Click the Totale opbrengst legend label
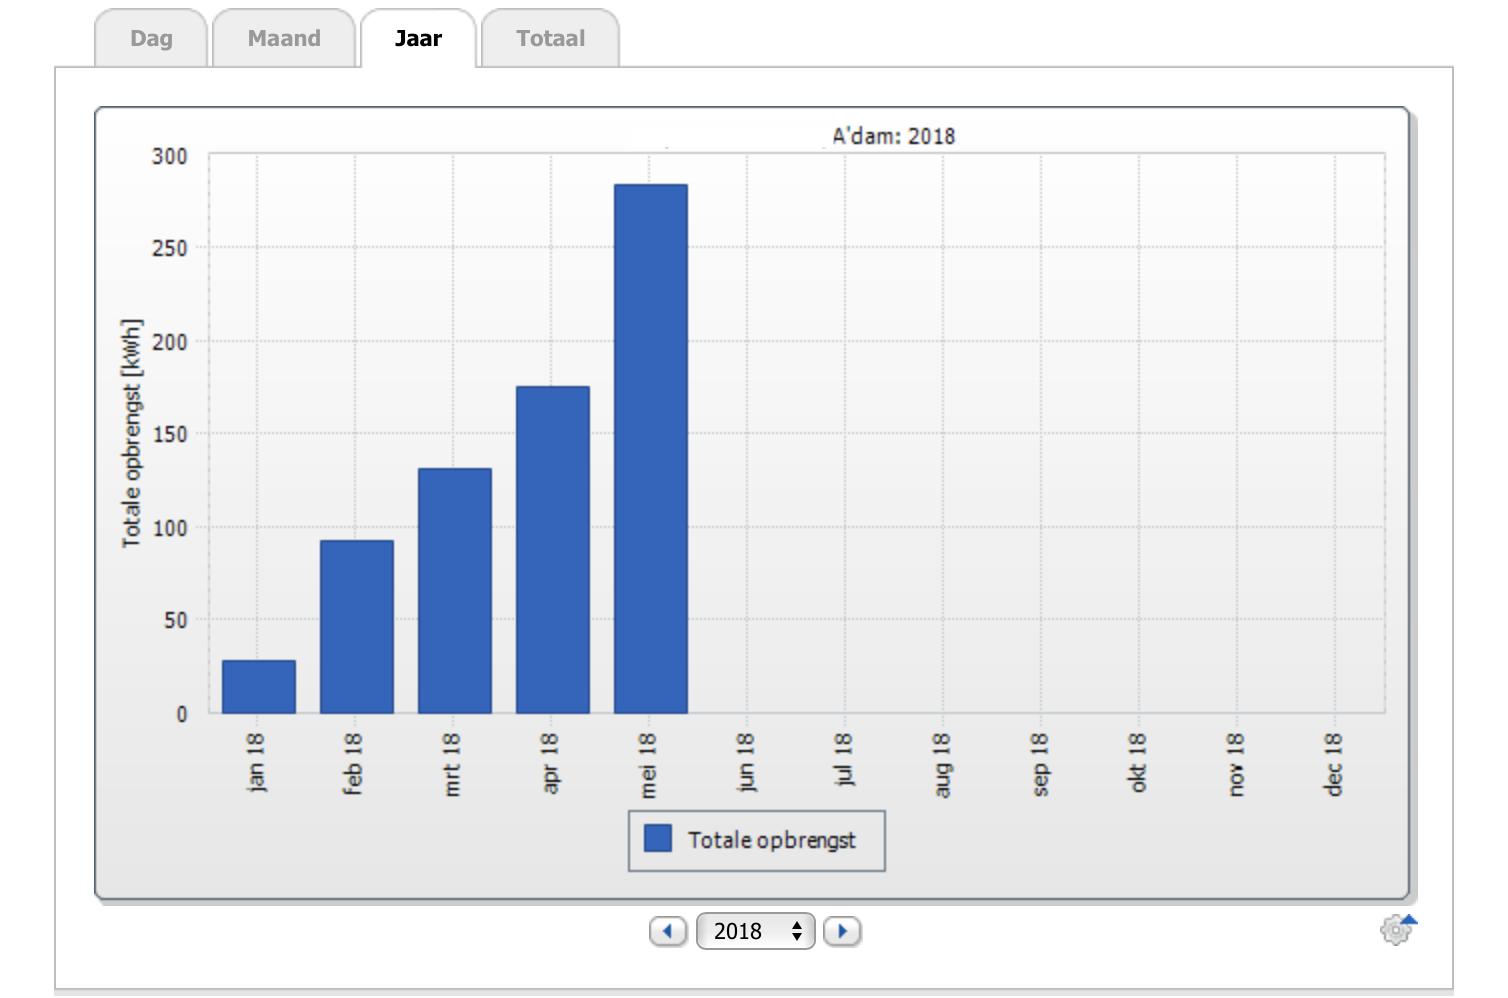 [x=771, y=840]
